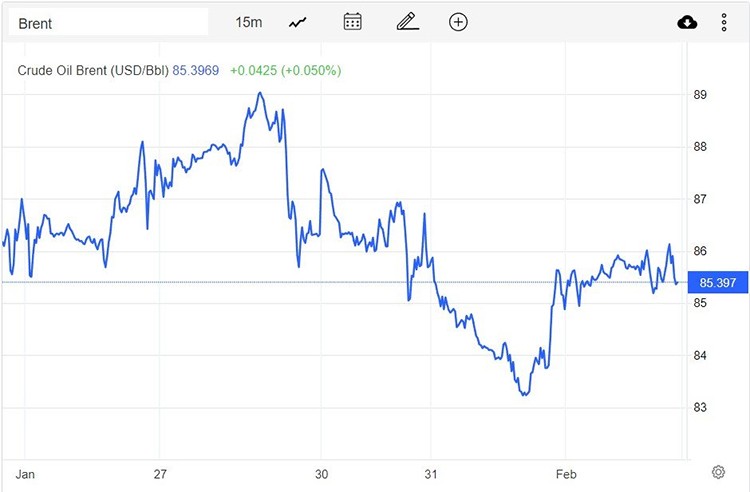Click the 89 label on the price axis
The width and height of the screenshot is (750, 492).
click(x=701, y=95)
